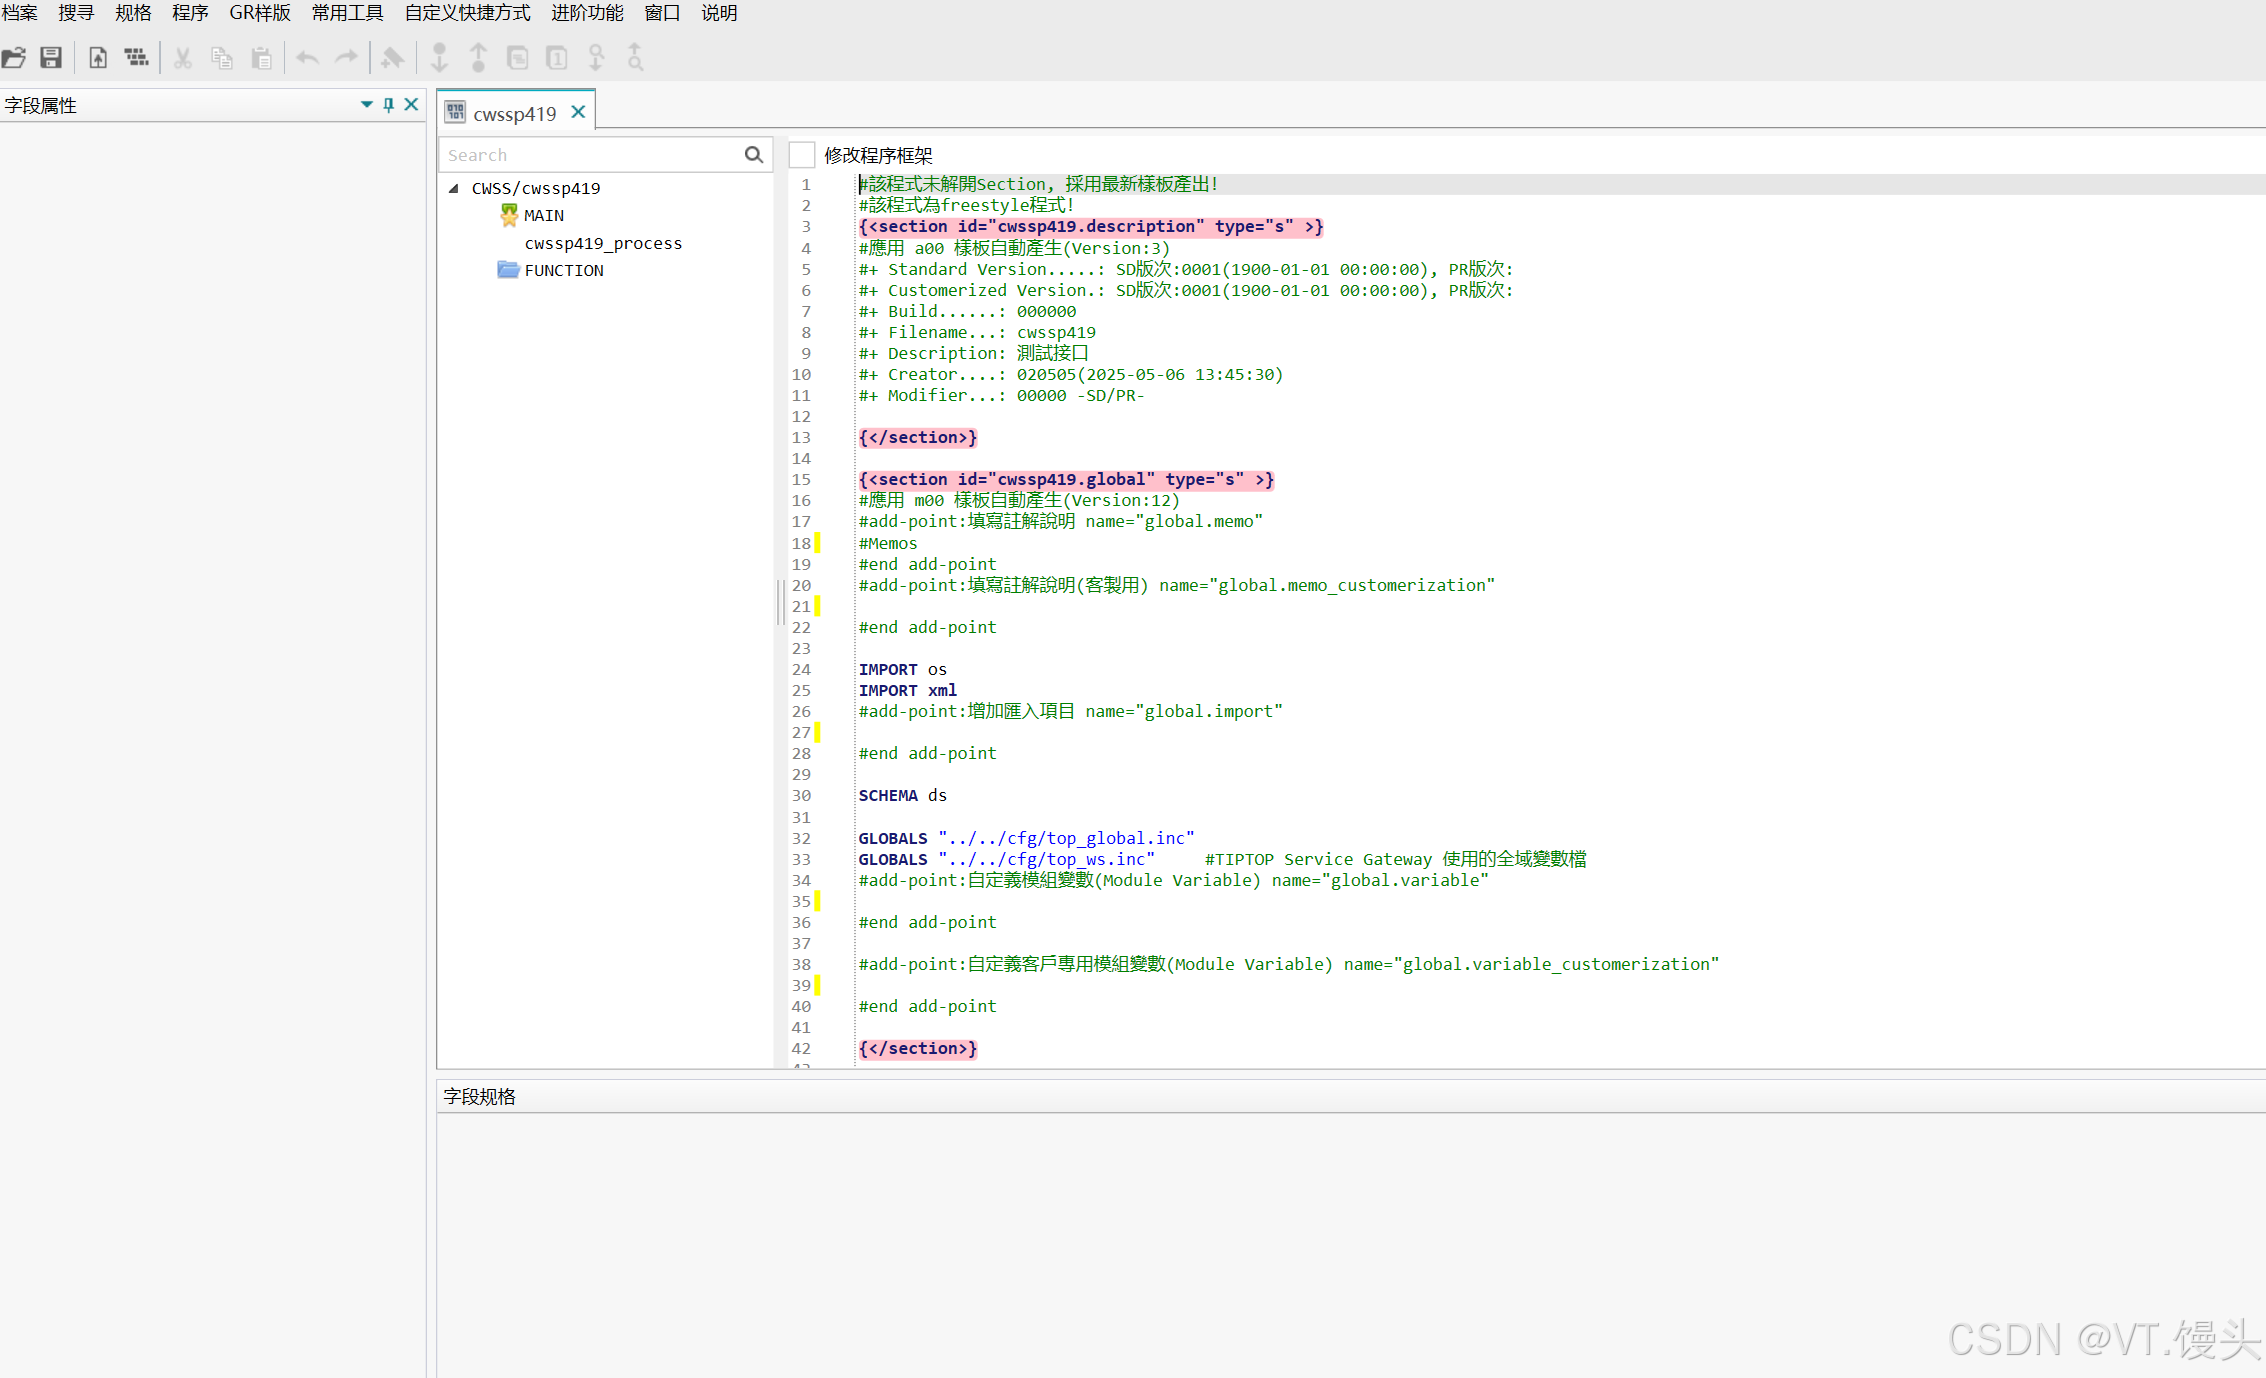Close the 字段属性 panel
Image resolution: width=2266 pixels, height=1378 pixels.
click(411, 105)
